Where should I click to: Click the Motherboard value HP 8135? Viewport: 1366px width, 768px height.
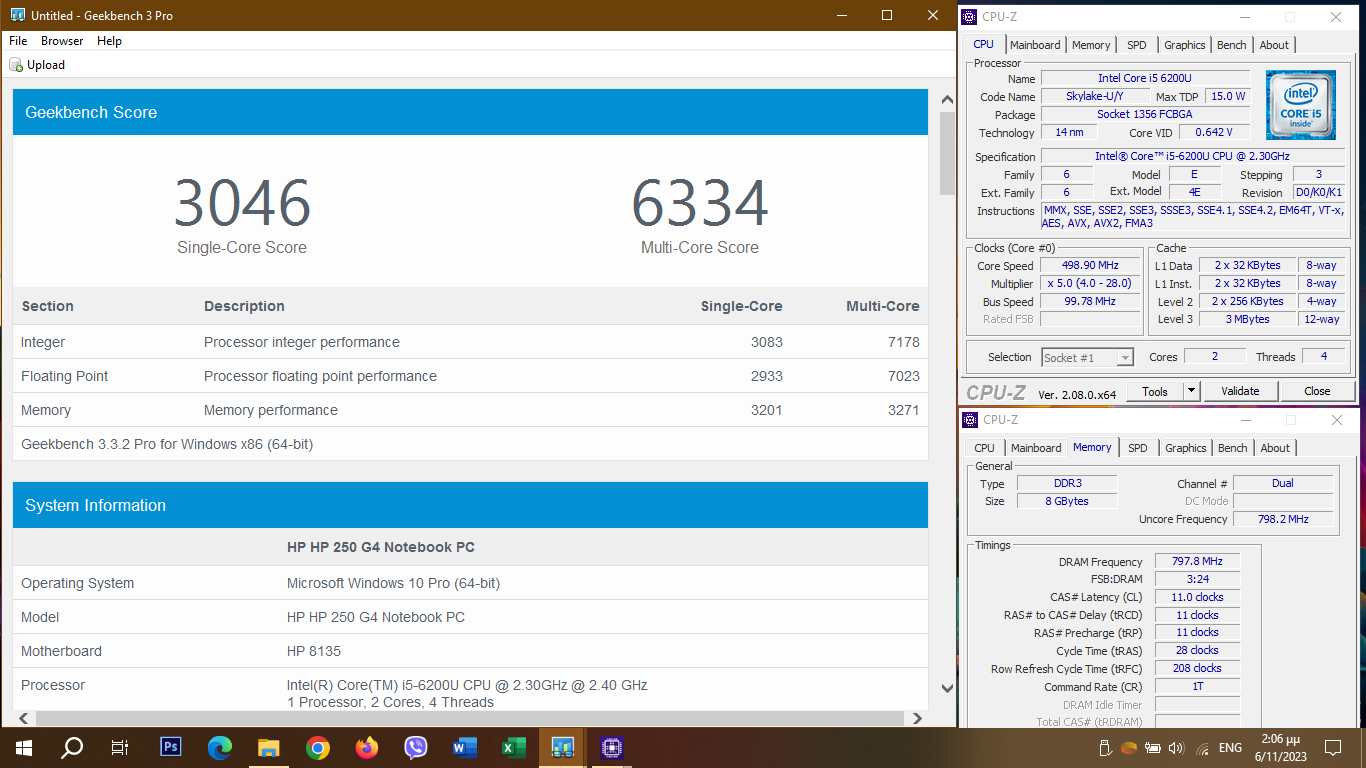314,651
